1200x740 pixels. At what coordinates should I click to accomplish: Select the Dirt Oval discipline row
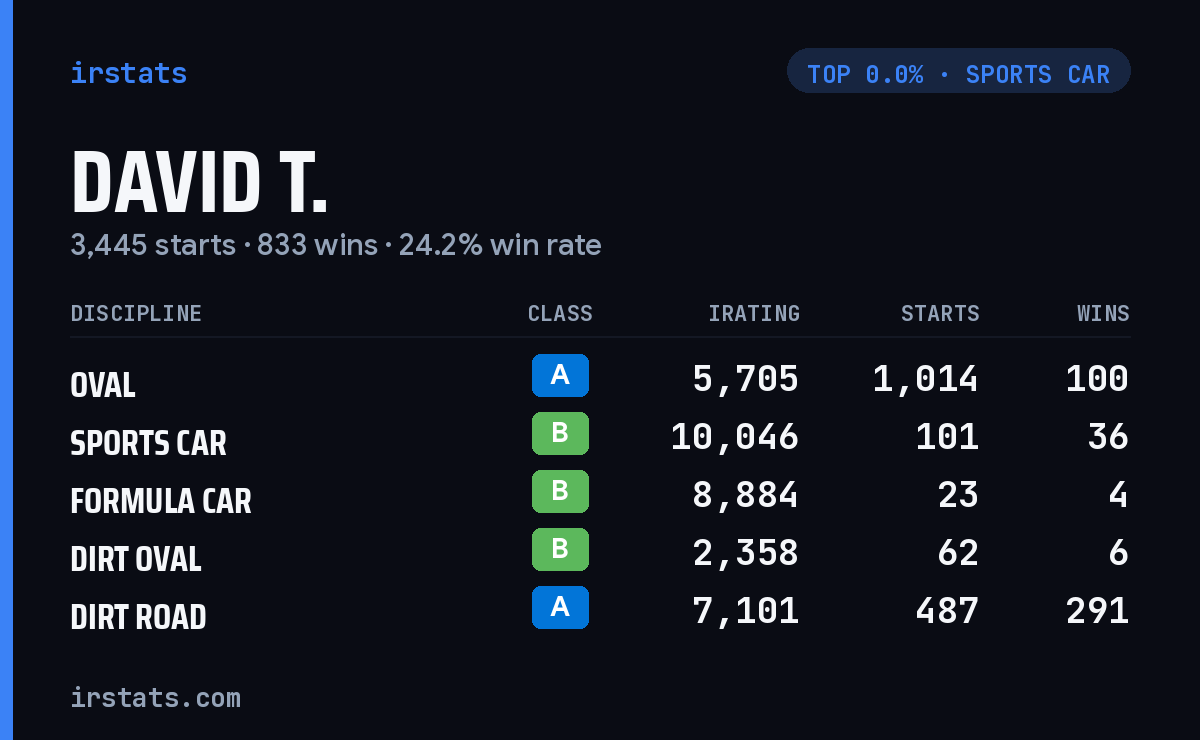600,553
